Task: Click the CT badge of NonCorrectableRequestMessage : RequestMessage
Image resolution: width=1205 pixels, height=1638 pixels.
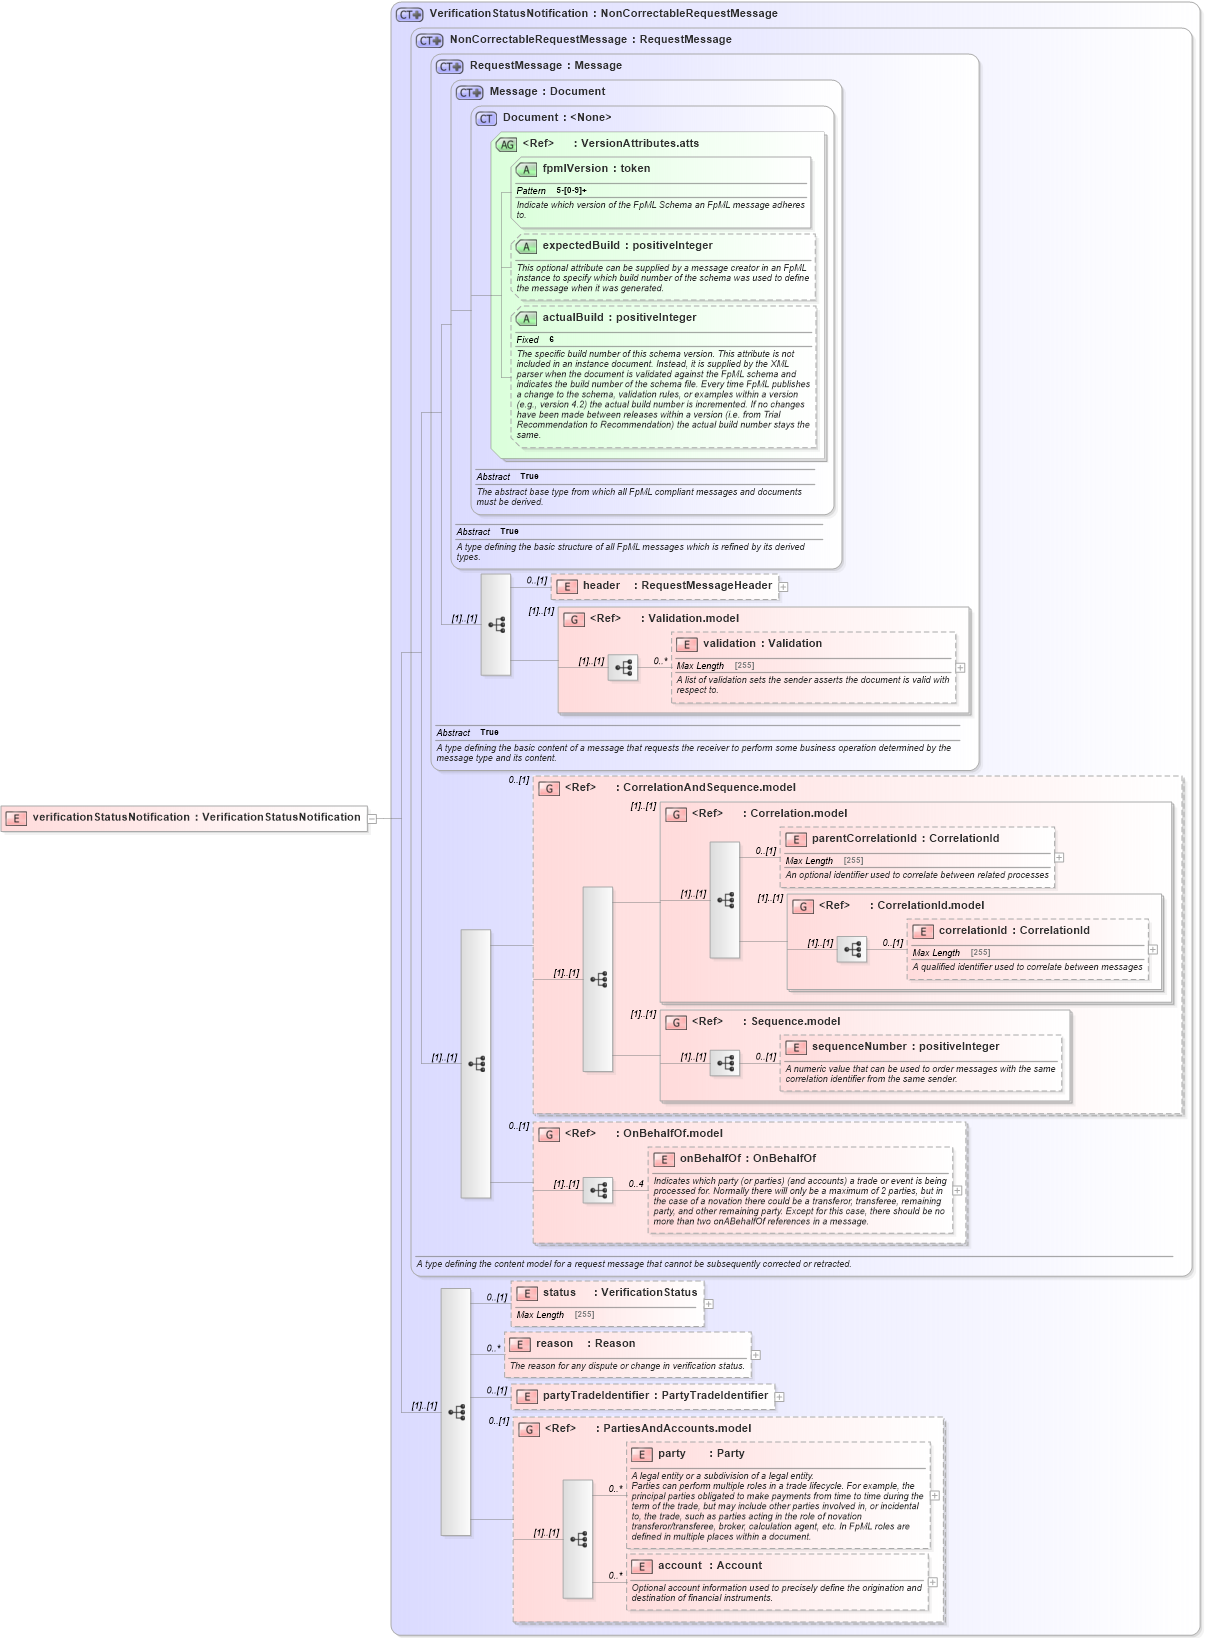Action: coord(430,40)
